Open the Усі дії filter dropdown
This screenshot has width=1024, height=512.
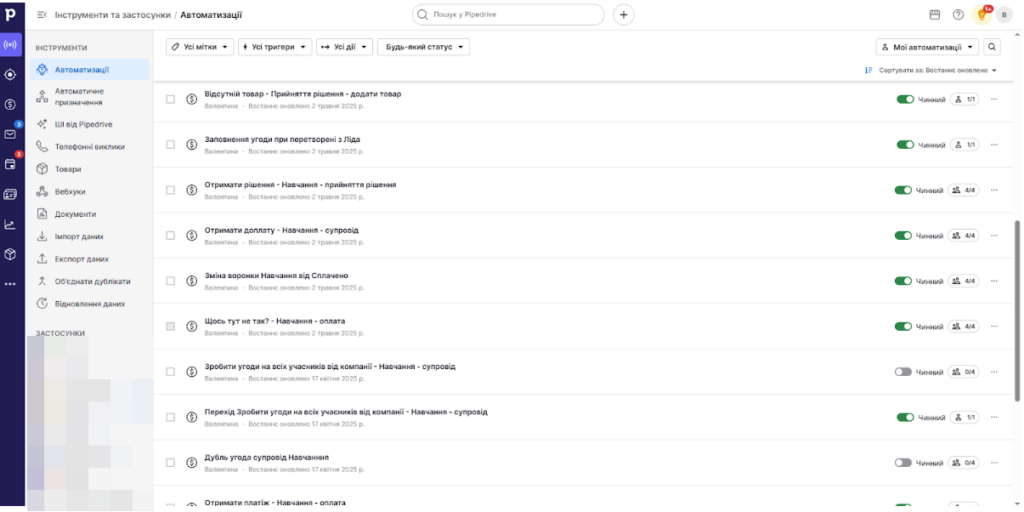tap(344, 47)
